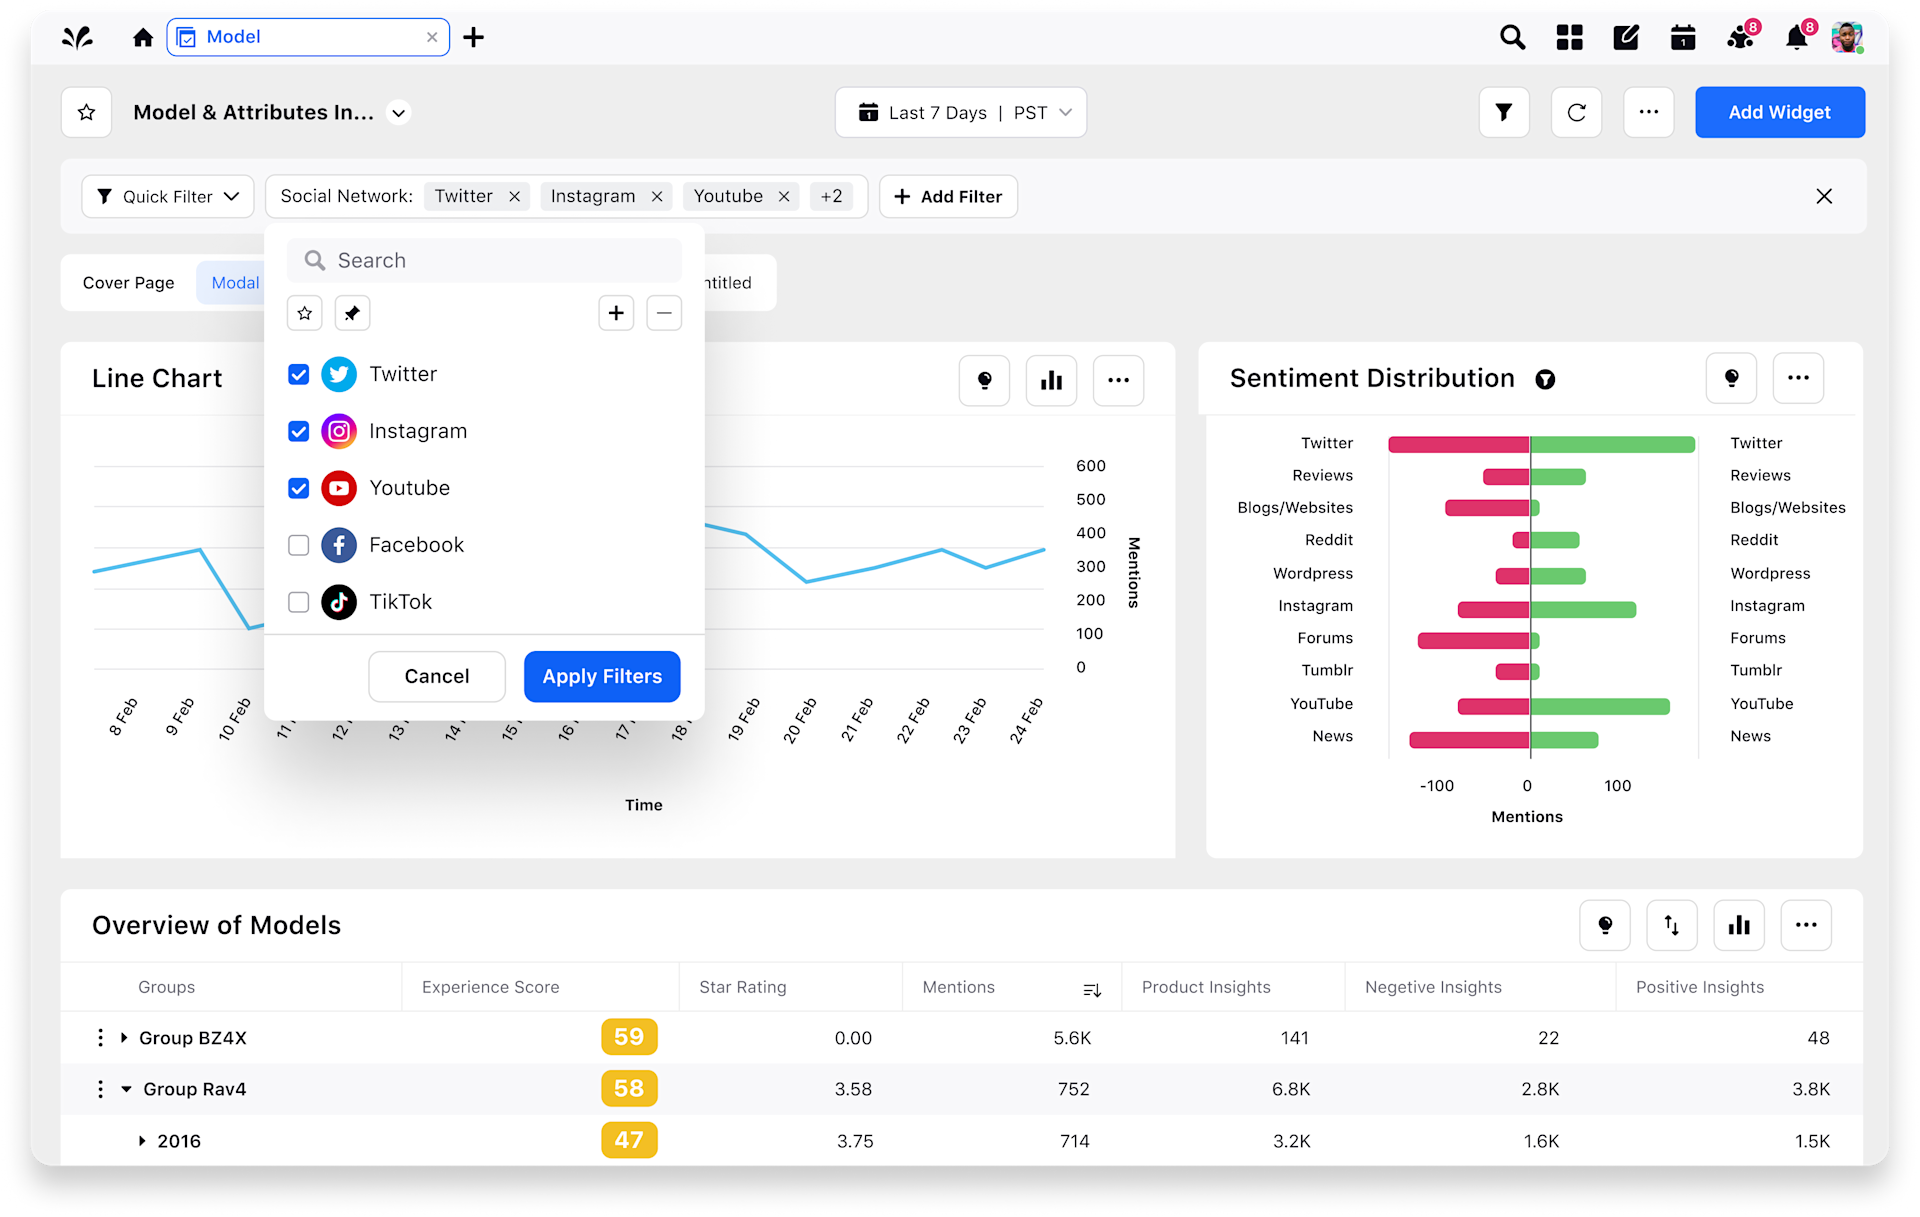Expand the Quick Filter dropdown
The height and width of the screenshot is (1217, 1920).
point(167,196)
